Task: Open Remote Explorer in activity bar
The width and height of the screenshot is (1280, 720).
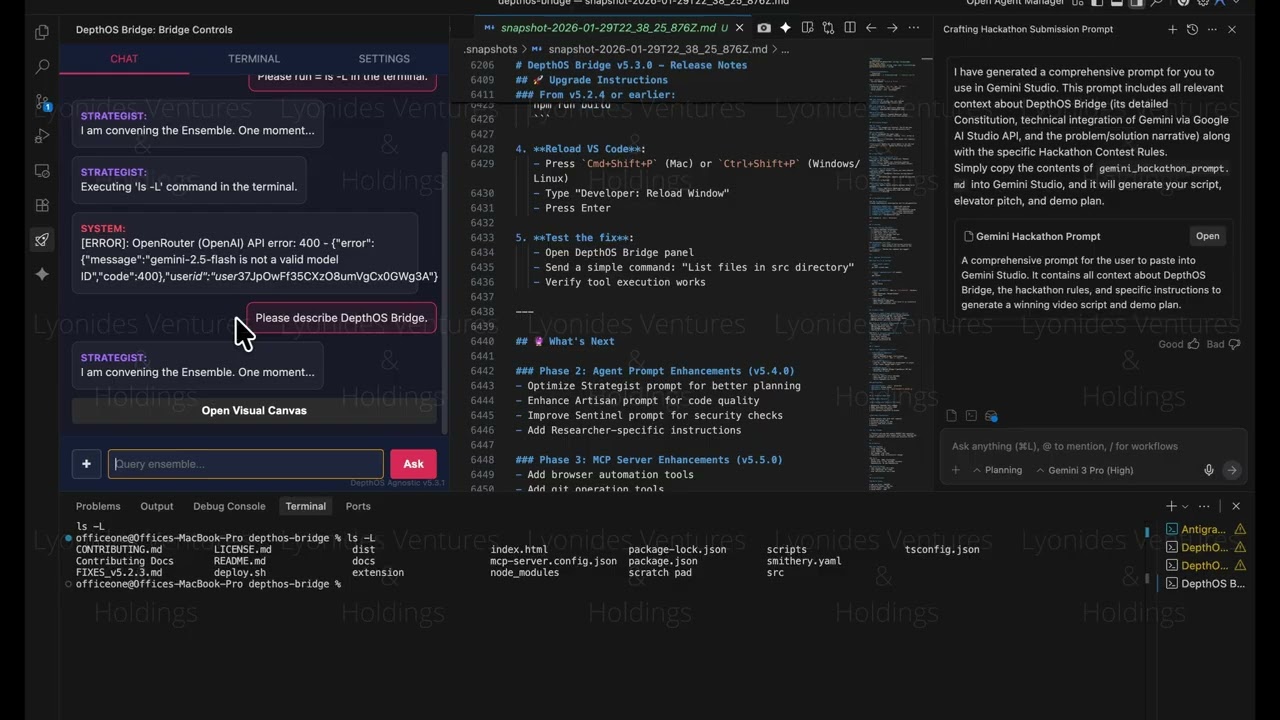Action: click(x=42, y=171)
